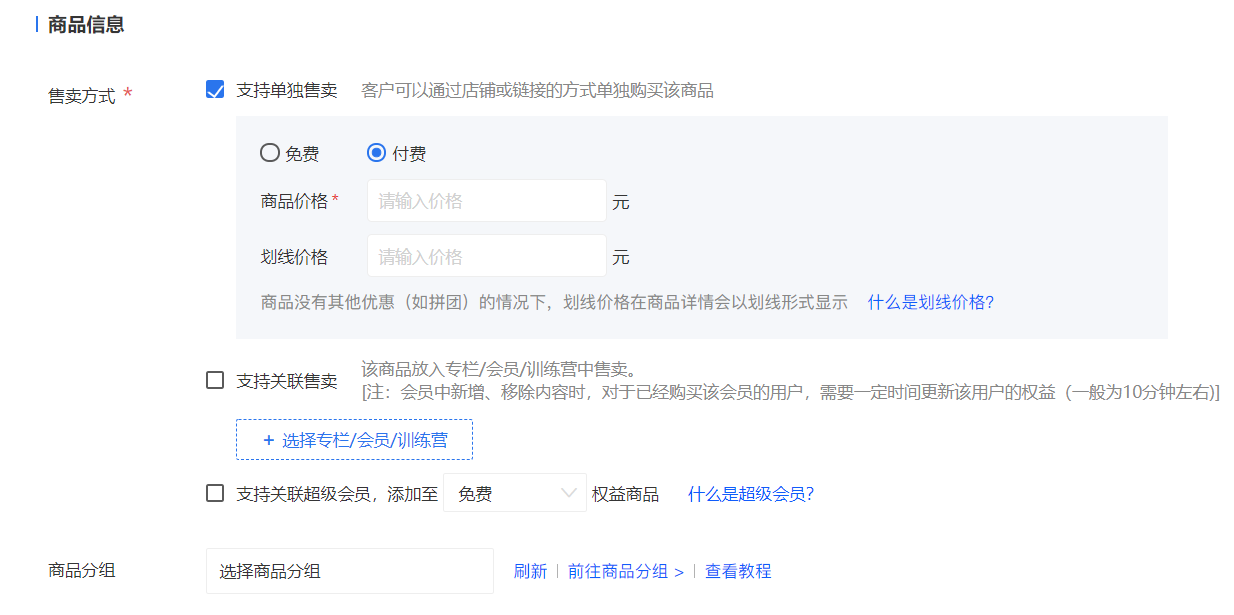Go to 前往商品分组 link
This screenshot has height=615, width=1234.
click(625, 571)
